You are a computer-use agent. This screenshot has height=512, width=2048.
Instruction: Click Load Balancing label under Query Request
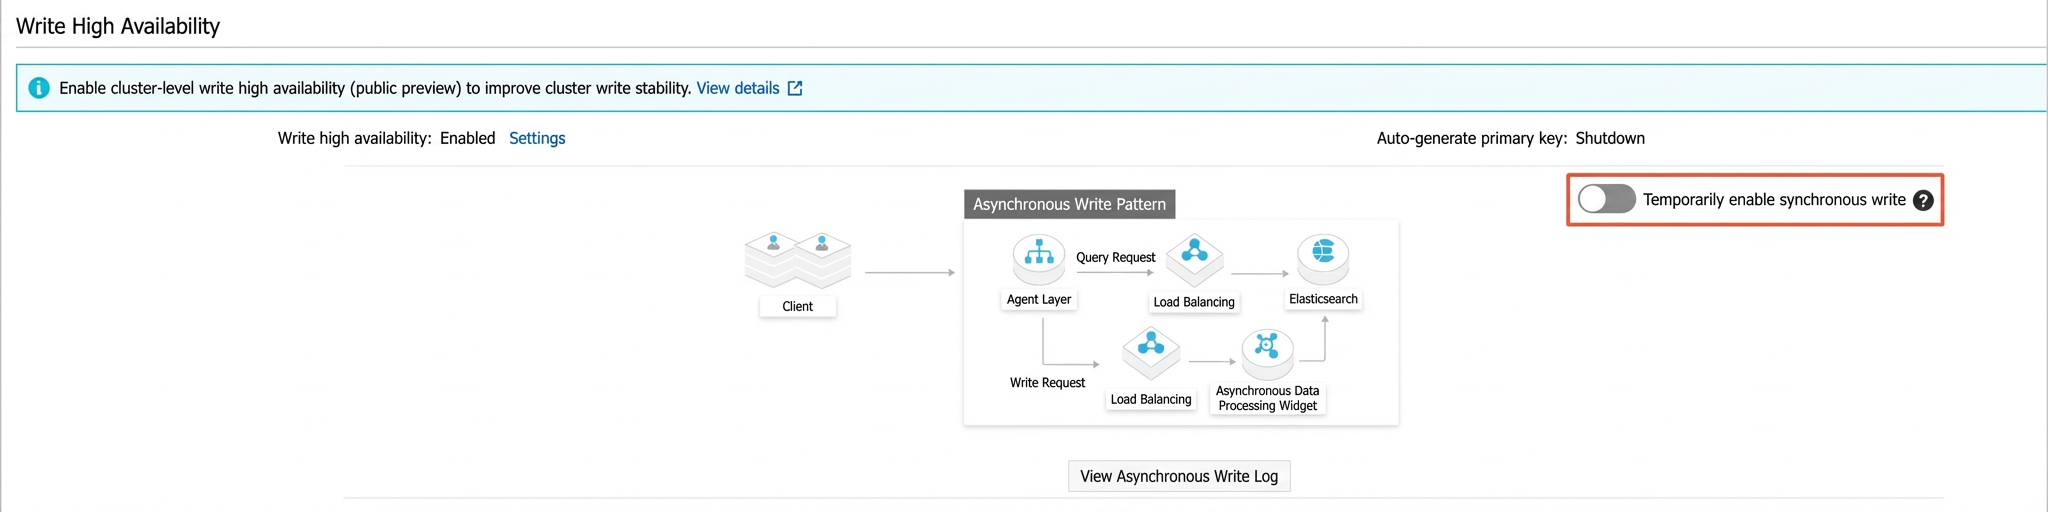click(x=1194, y=302)
